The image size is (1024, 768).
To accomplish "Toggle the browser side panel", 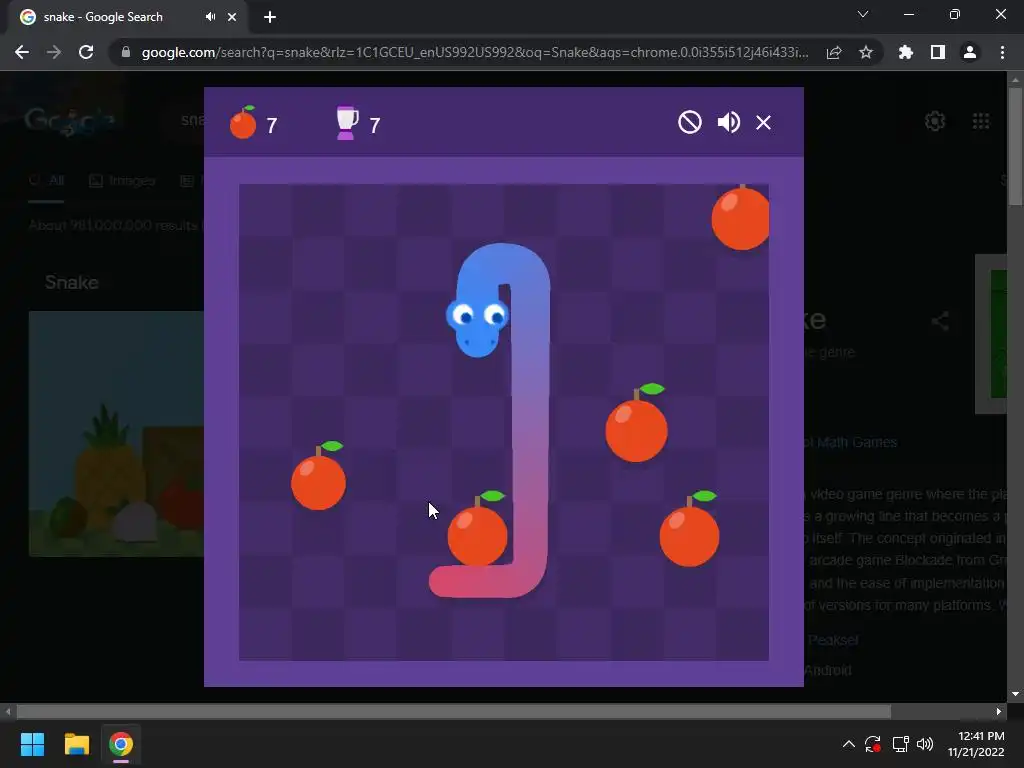I will coord(938,52).
